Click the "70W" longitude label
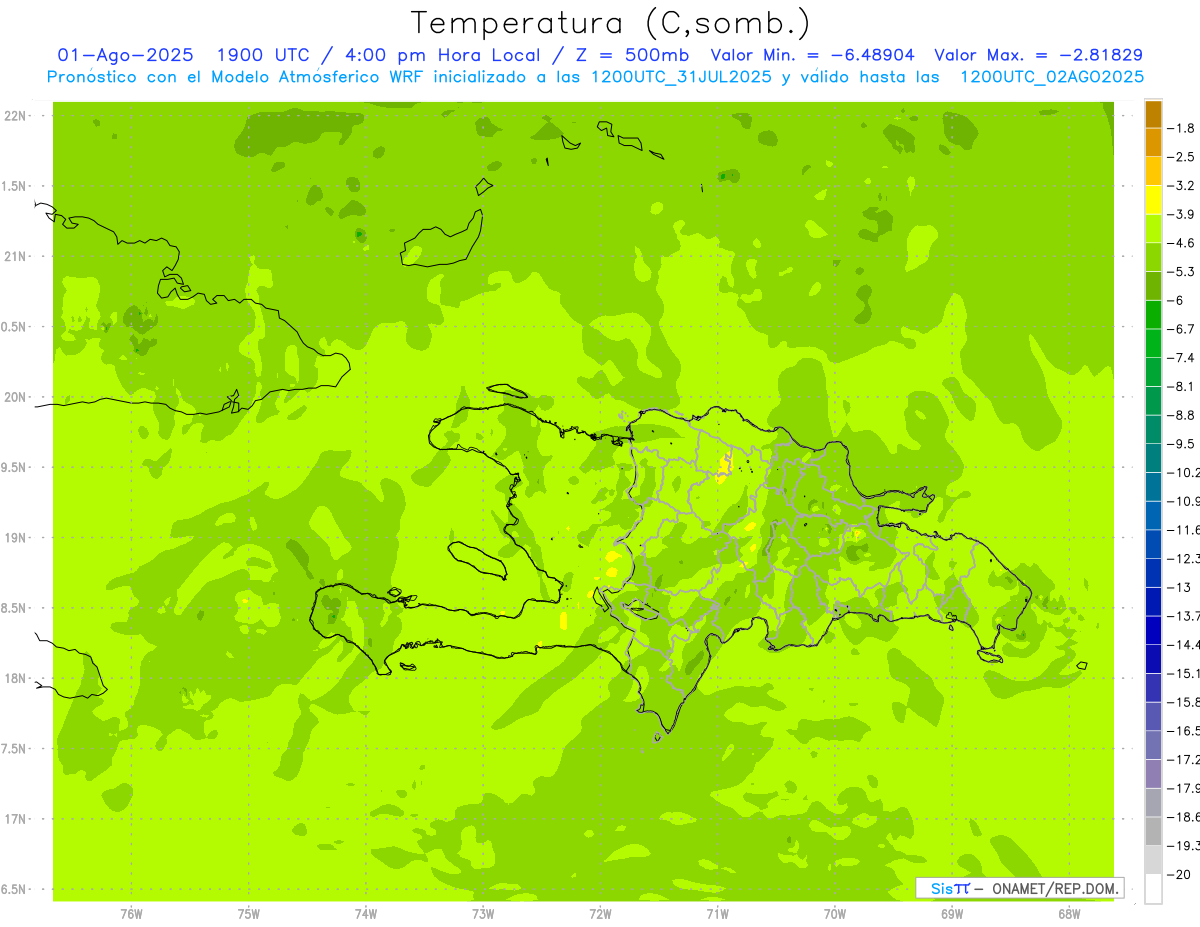Screen dimensions: 1200x927 coord(835,914)
